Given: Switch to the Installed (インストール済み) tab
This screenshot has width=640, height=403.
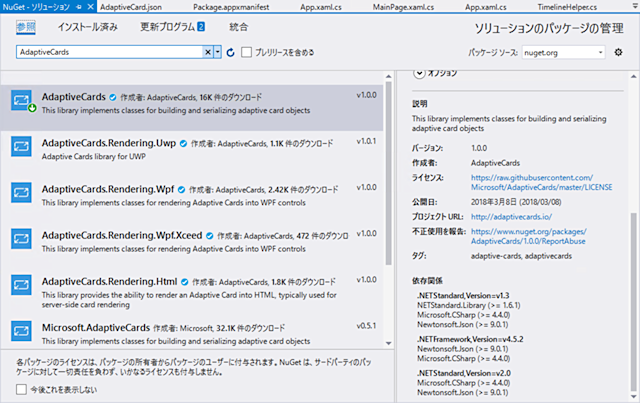Looking at the screenshot, I should [x=87, y=27].
